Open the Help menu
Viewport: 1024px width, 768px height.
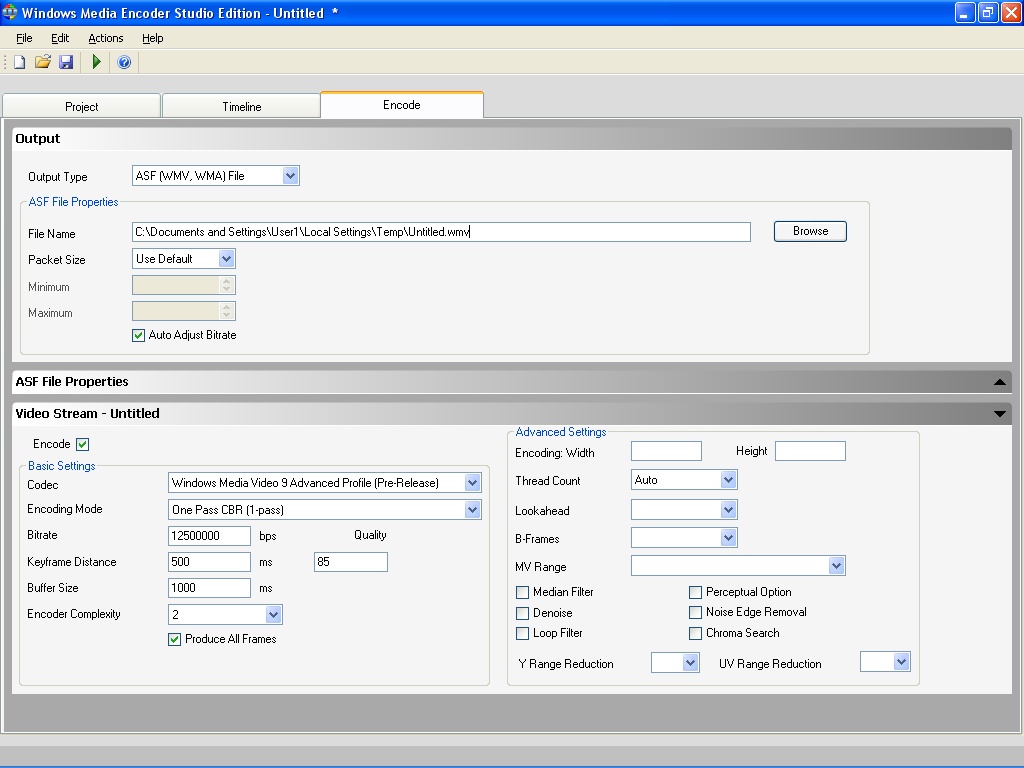point(153,38)
